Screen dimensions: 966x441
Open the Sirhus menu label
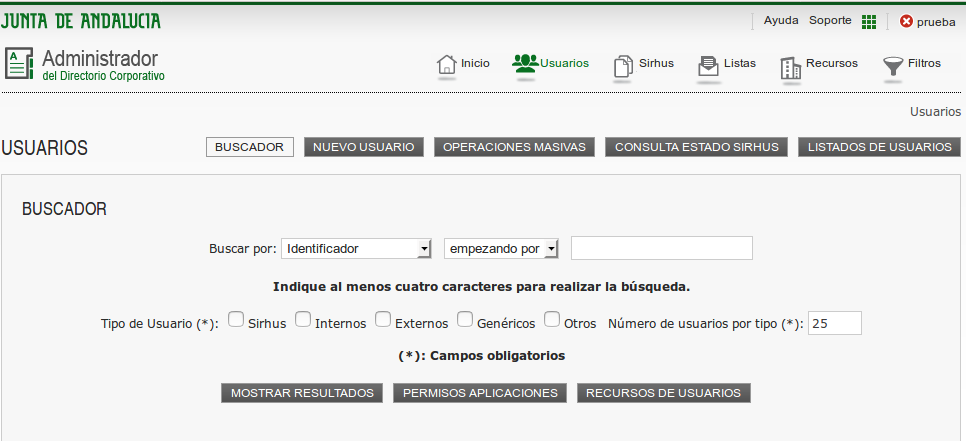pos(656,63)
